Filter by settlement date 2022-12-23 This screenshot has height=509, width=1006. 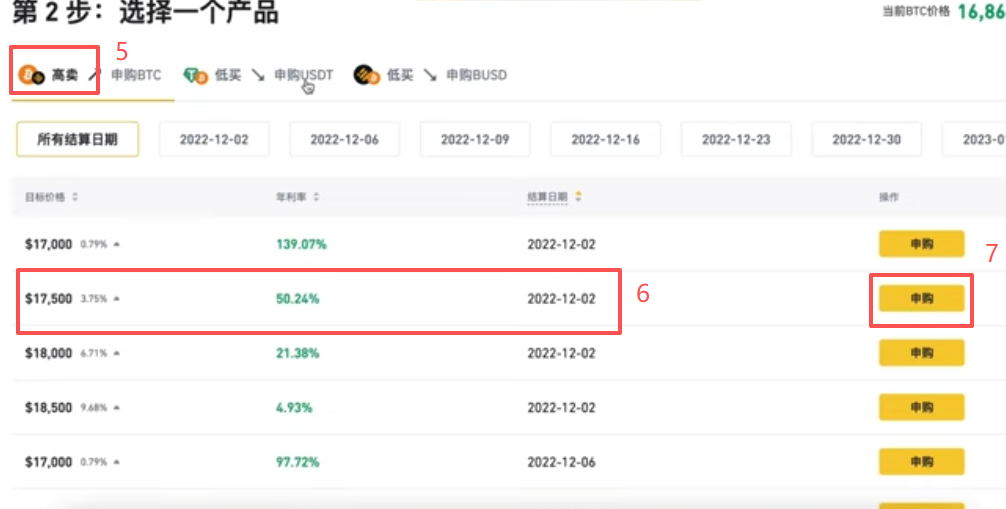coord(737,139)
